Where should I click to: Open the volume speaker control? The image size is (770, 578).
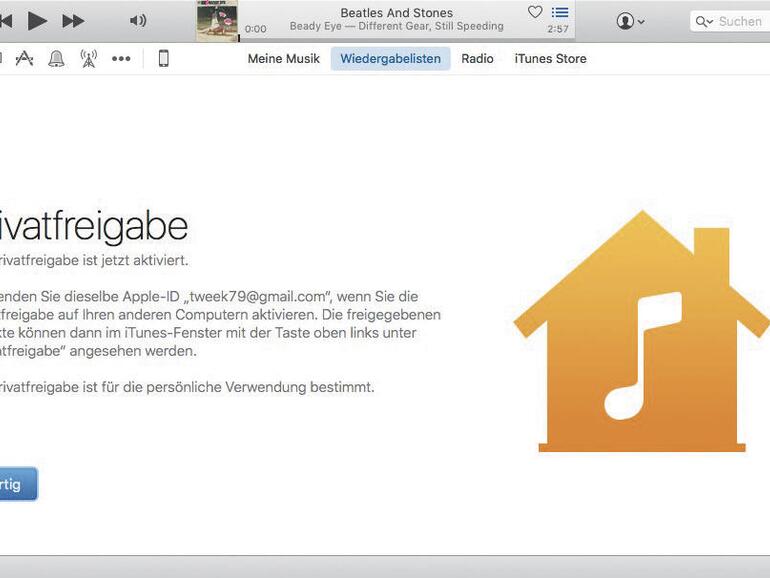tap(138, 21)
